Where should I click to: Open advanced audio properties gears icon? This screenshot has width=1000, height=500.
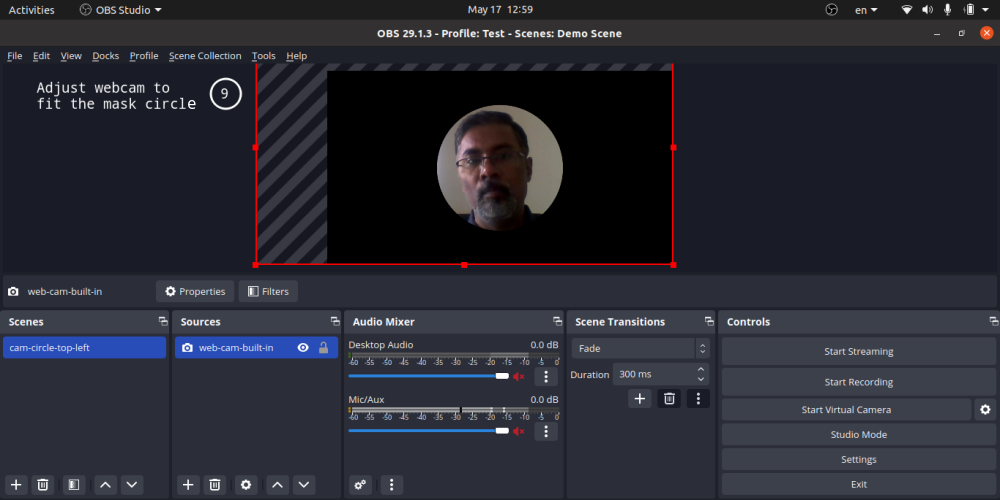[x=360, y=485]
